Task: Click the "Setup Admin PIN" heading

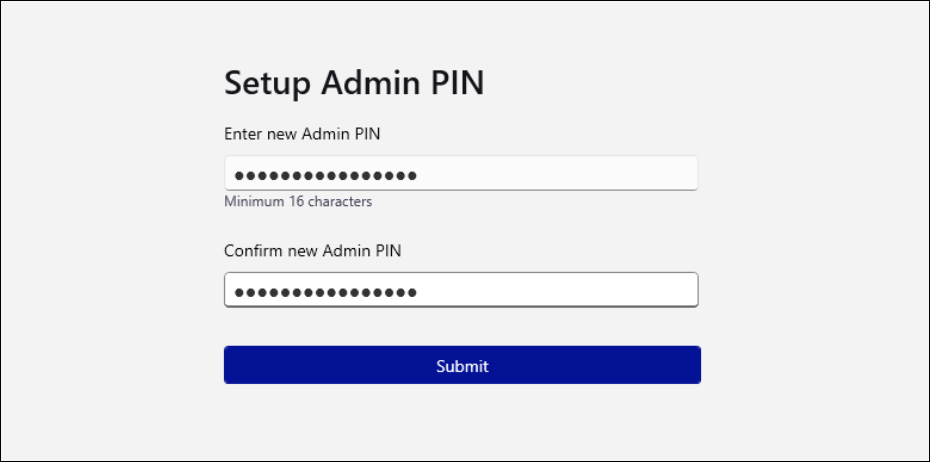Action: [354, 83]
